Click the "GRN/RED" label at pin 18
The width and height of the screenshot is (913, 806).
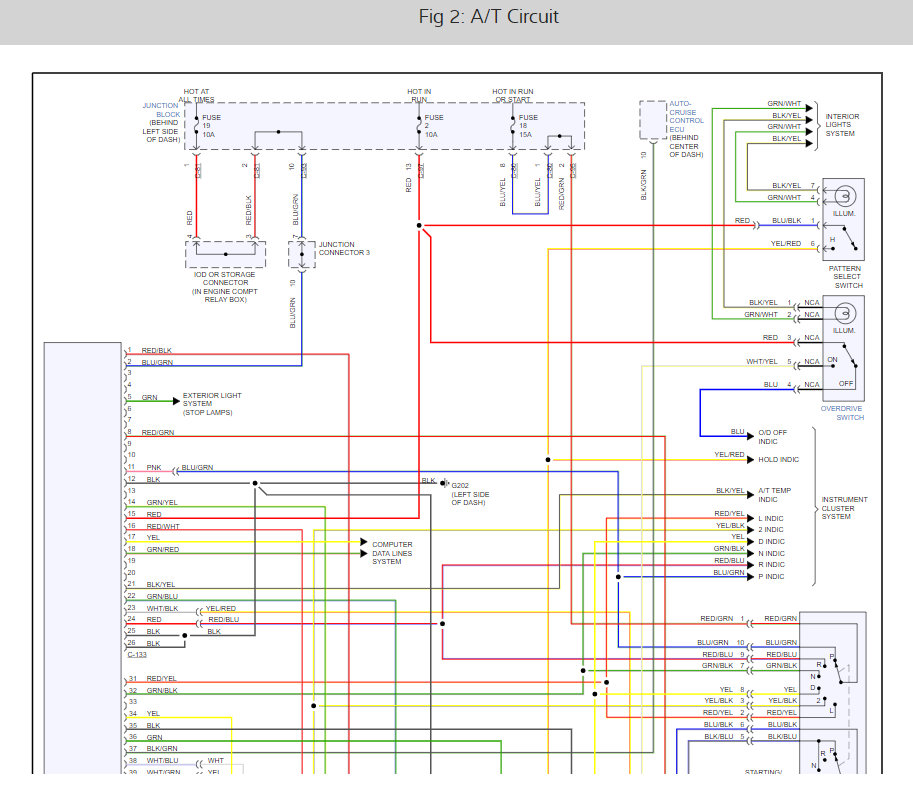click(x=162, y=549)
